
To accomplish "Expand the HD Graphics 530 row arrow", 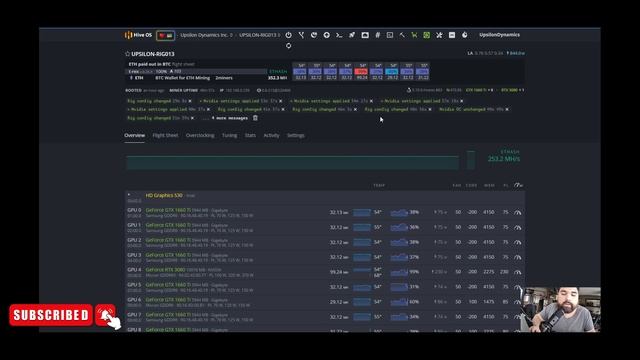I will point(129,195).
